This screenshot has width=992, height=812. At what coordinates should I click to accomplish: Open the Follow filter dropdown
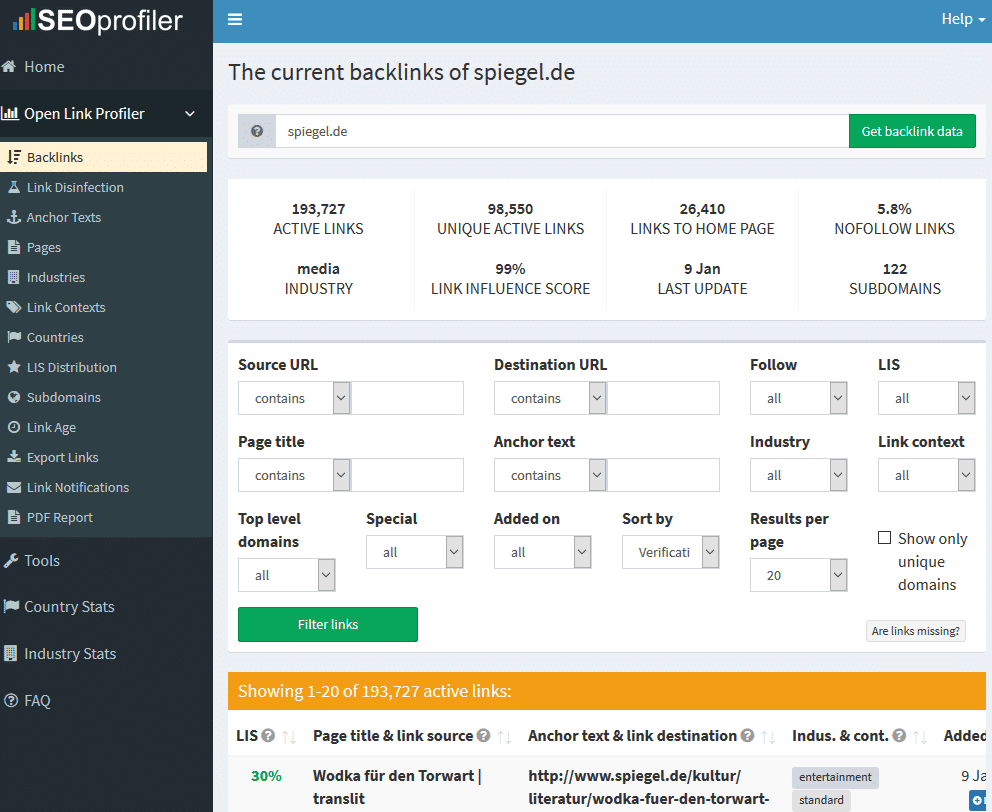tap(798, 398)
